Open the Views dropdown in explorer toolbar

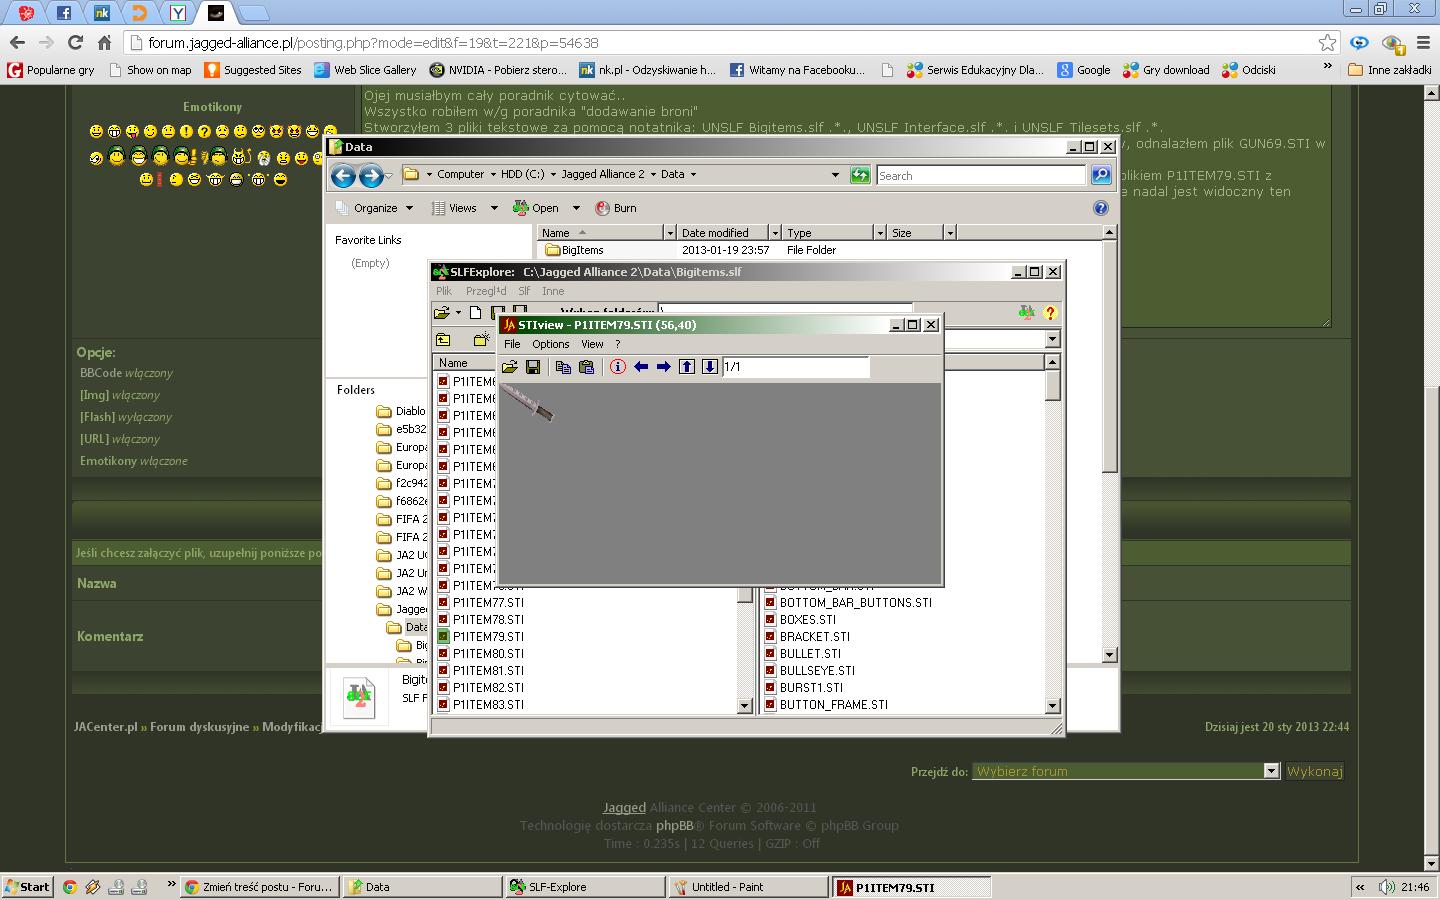pos(464,208)
